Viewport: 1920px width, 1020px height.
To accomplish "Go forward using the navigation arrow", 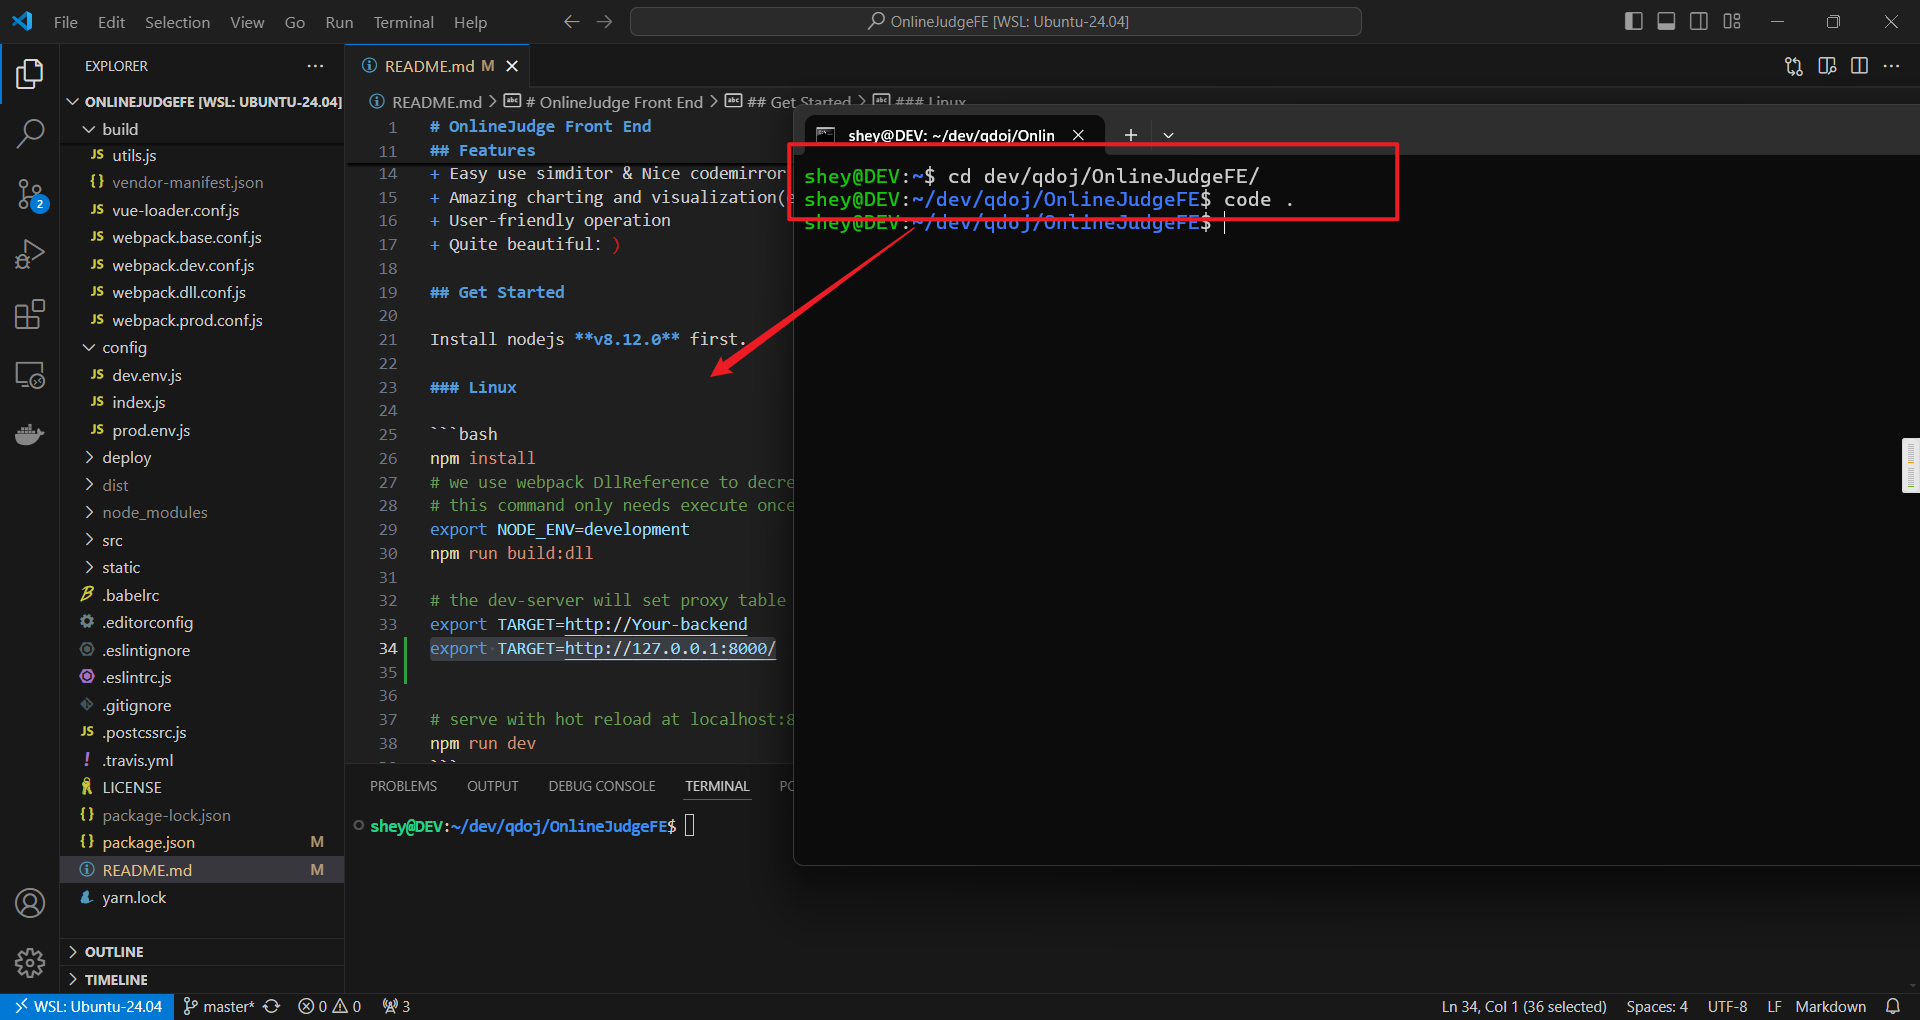I will (604, 22).
